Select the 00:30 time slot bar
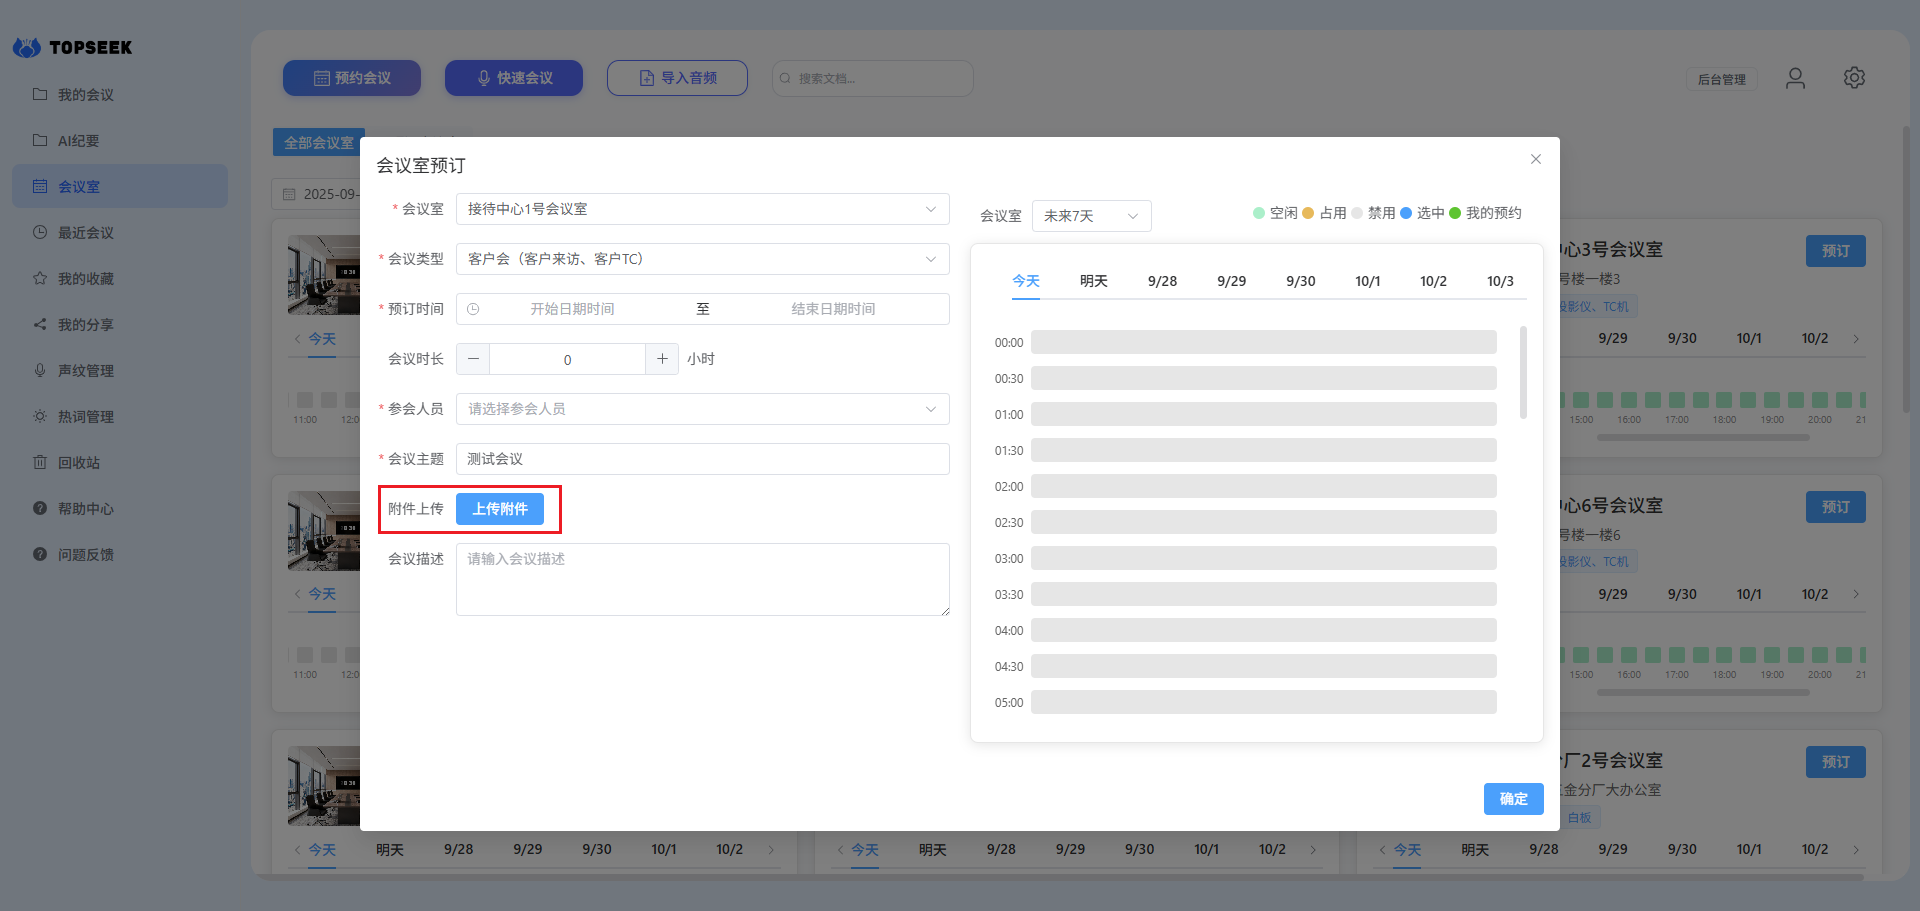Viewport: 1920px width, 911px height. point(1263,378)
